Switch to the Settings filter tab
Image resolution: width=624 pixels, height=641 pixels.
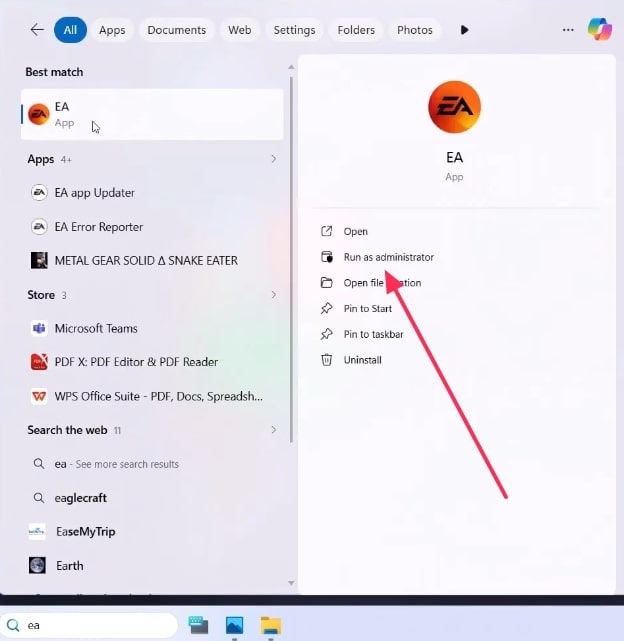(x=294, y=30)
